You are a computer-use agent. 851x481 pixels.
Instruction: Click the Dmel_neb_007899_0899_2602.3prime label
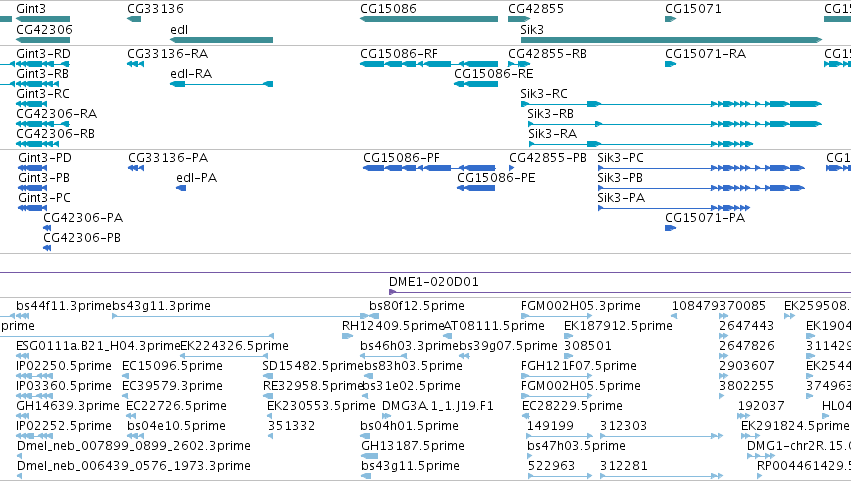tap(134, 446)
